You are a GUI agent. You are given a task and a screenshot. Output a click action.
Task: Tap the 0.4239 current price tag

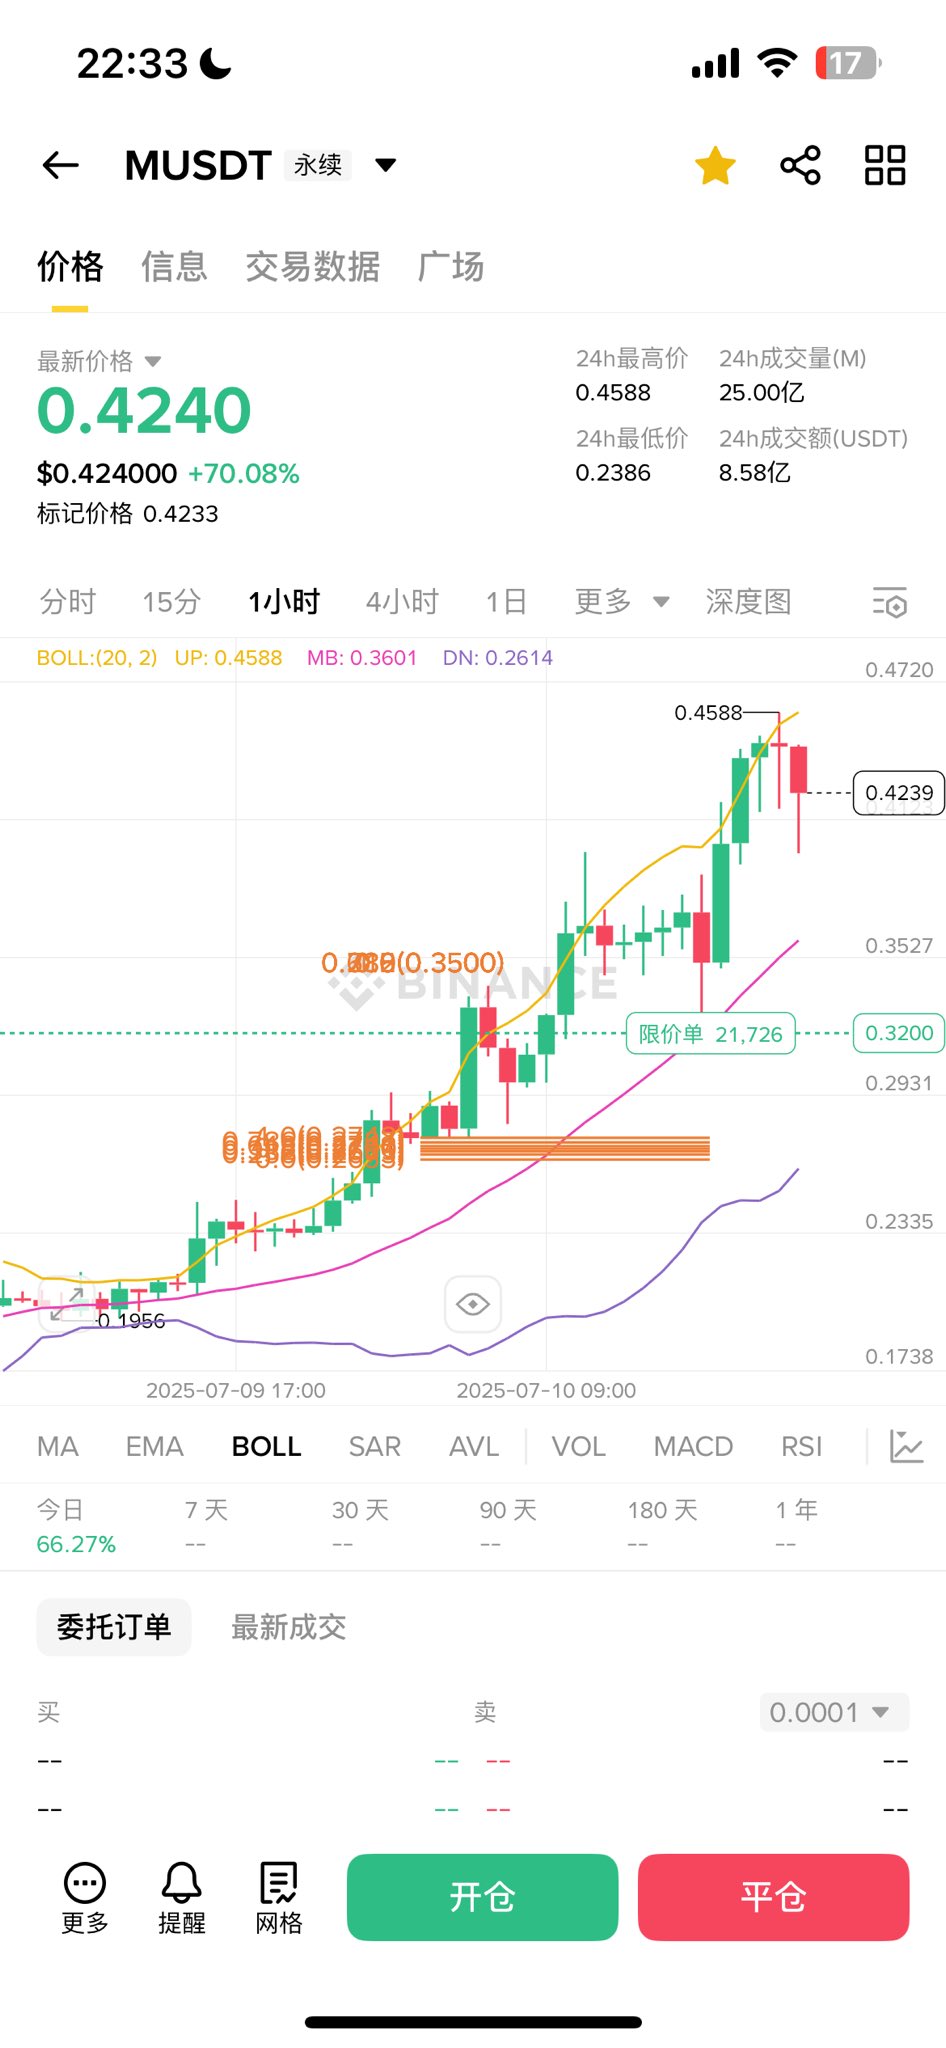pyautogui.click(x=899, y=793)
